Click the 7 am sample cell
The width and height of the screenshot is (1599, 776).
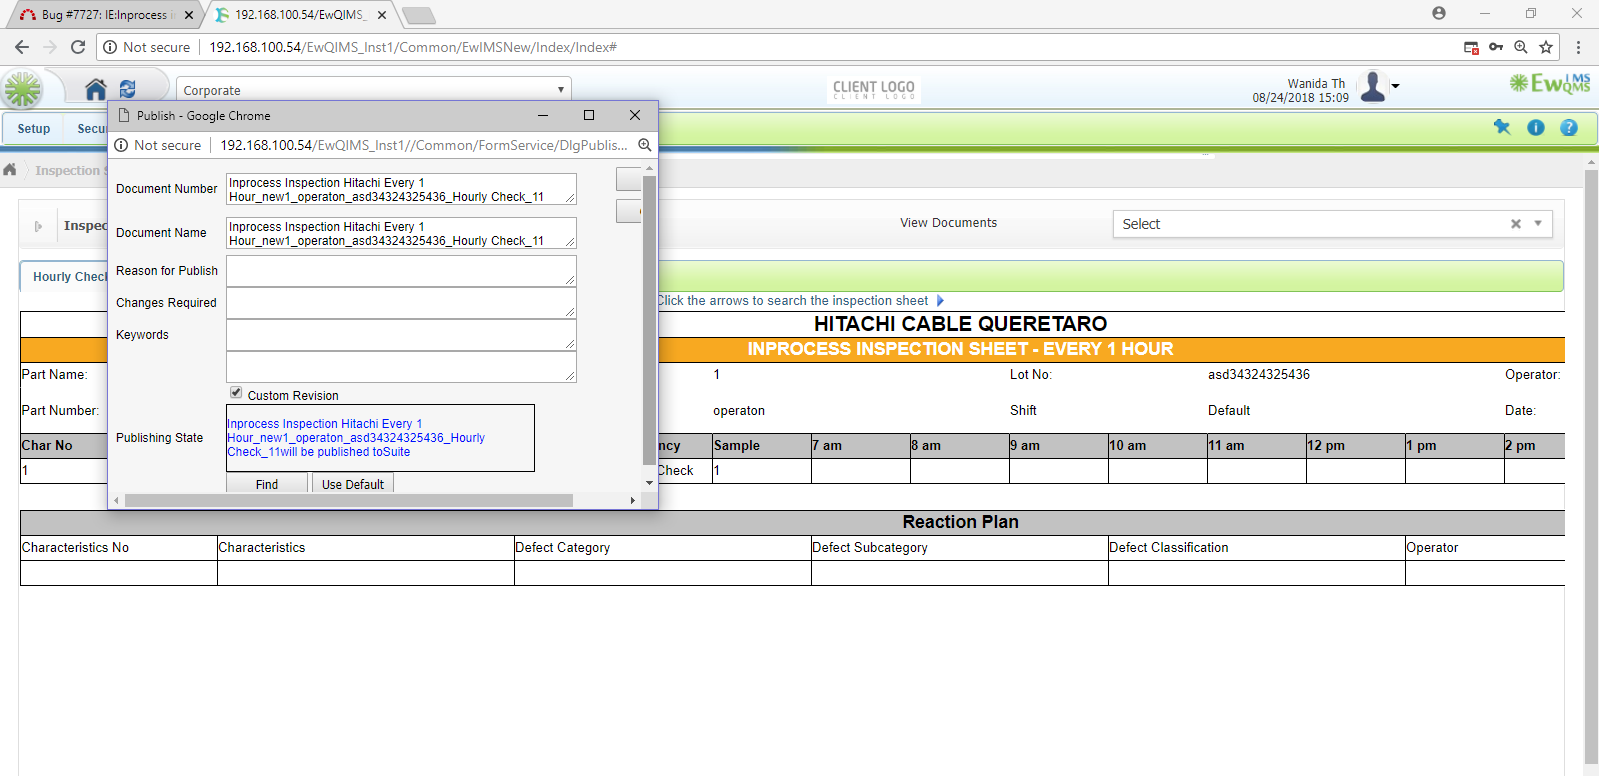[x=860, y=470]
